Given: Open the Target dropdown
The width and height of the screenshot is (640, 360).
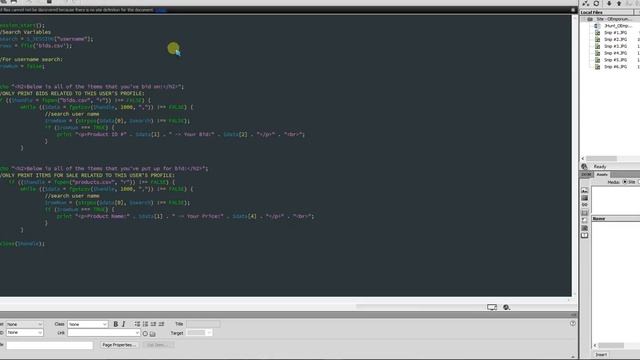Looking at the screenshot, I should 199,333.
